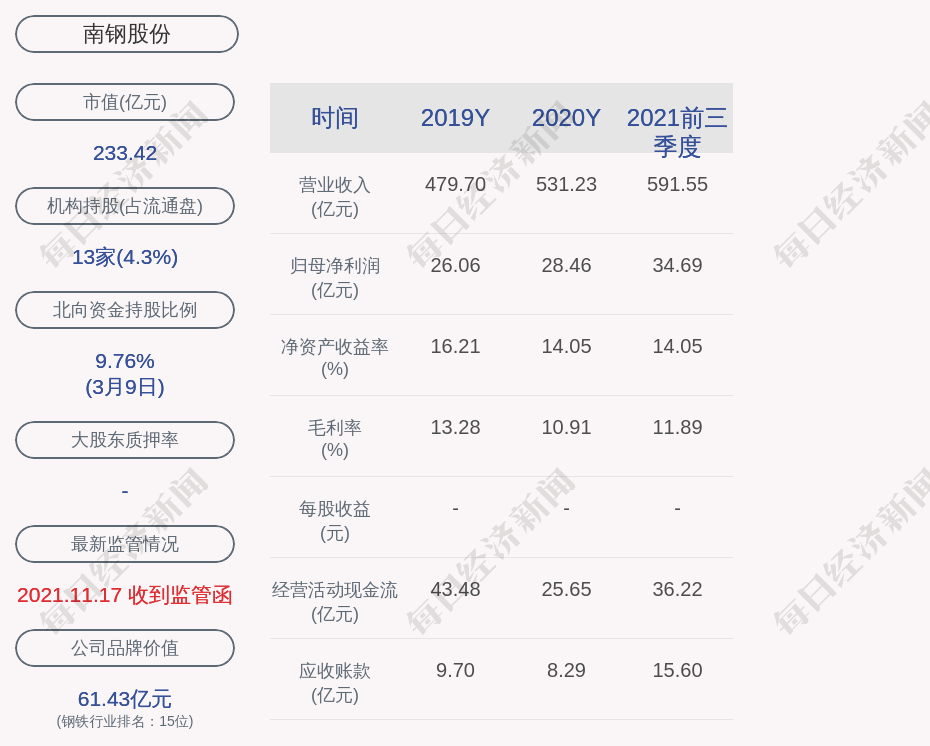Select the 公司品牌价值 pill
The height and width of the screenshot is (746, 930).
(125, 648)
